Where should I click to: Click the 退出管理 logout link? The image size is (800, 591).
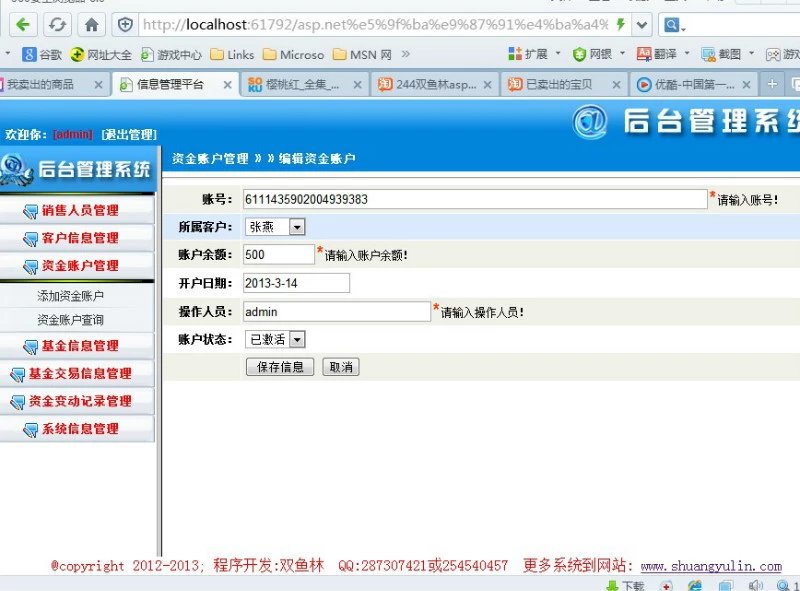click(x=129, y=134)
